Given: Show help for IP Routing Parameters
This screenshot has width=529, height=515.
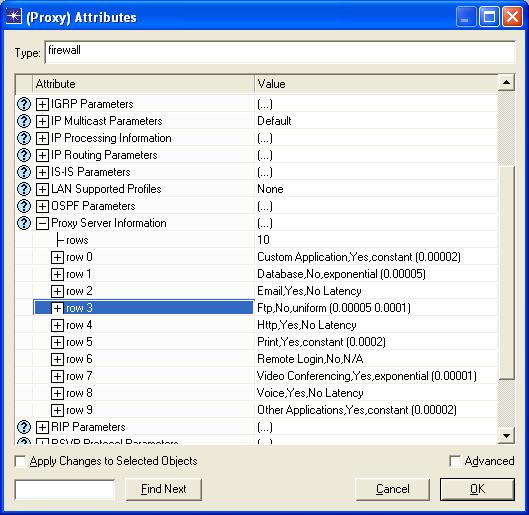Looking at the screenshot, I should pos(24,155).
